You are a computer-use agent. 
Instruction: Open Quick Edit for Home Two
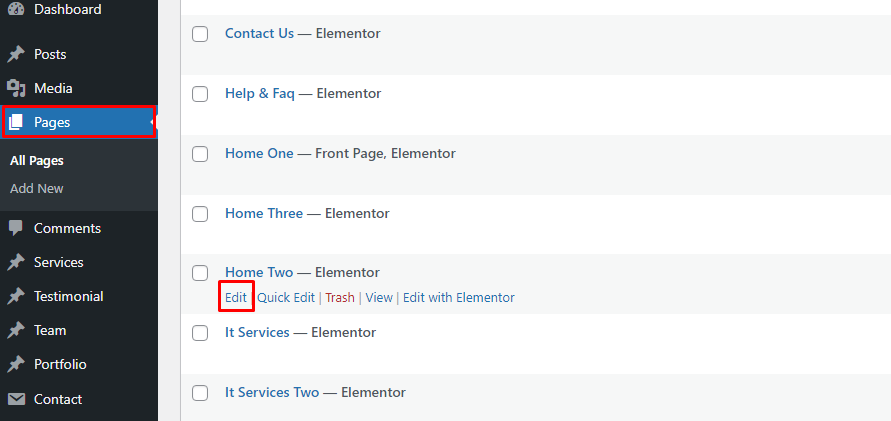(286, 297)
